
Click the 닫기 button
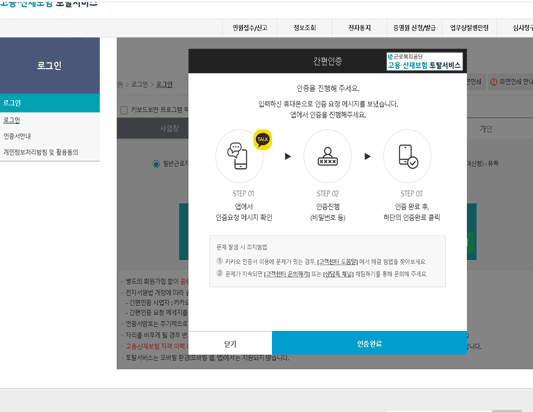coord(230,344)
